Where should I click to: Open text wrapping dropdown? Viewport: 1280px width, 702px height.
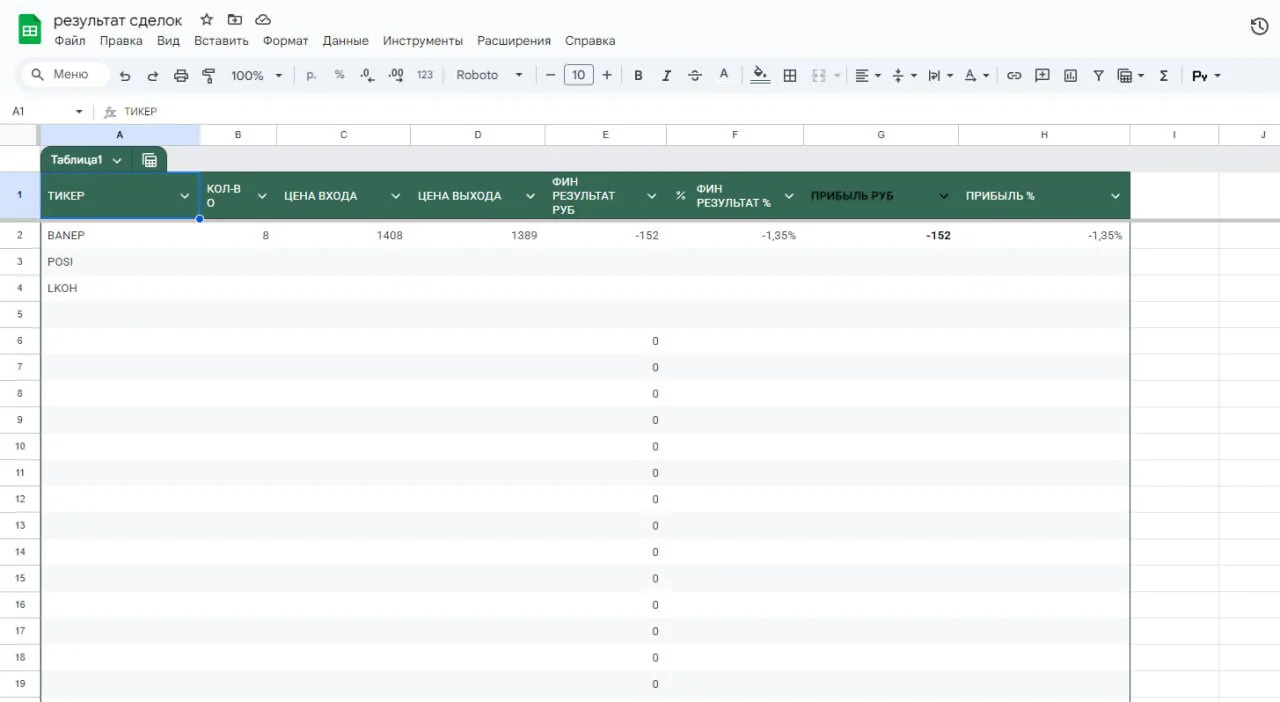pos(940,75)
